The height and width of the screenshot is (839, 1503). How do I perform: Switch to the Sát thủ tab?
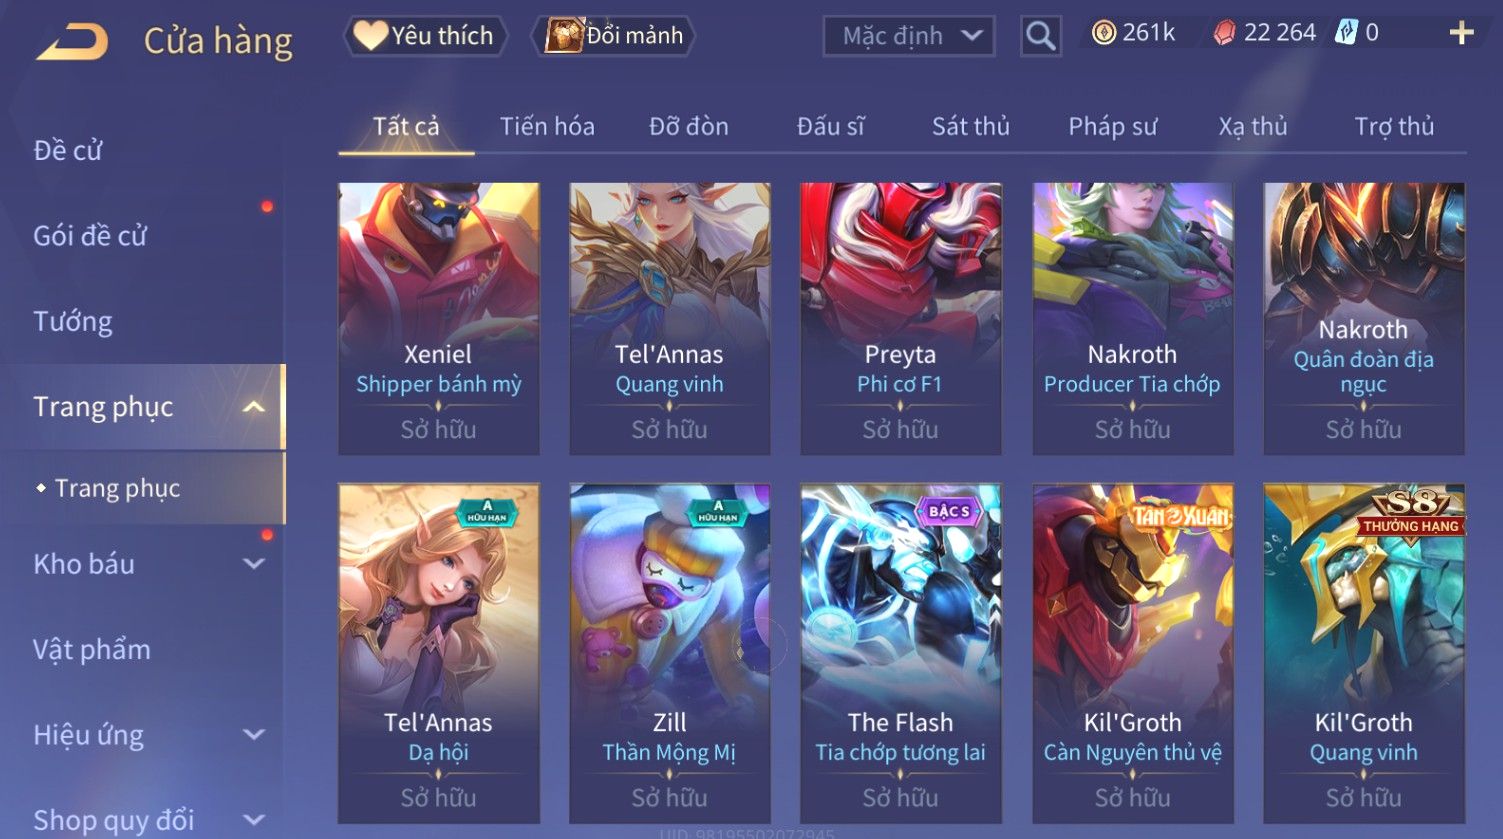pos(970,126)
